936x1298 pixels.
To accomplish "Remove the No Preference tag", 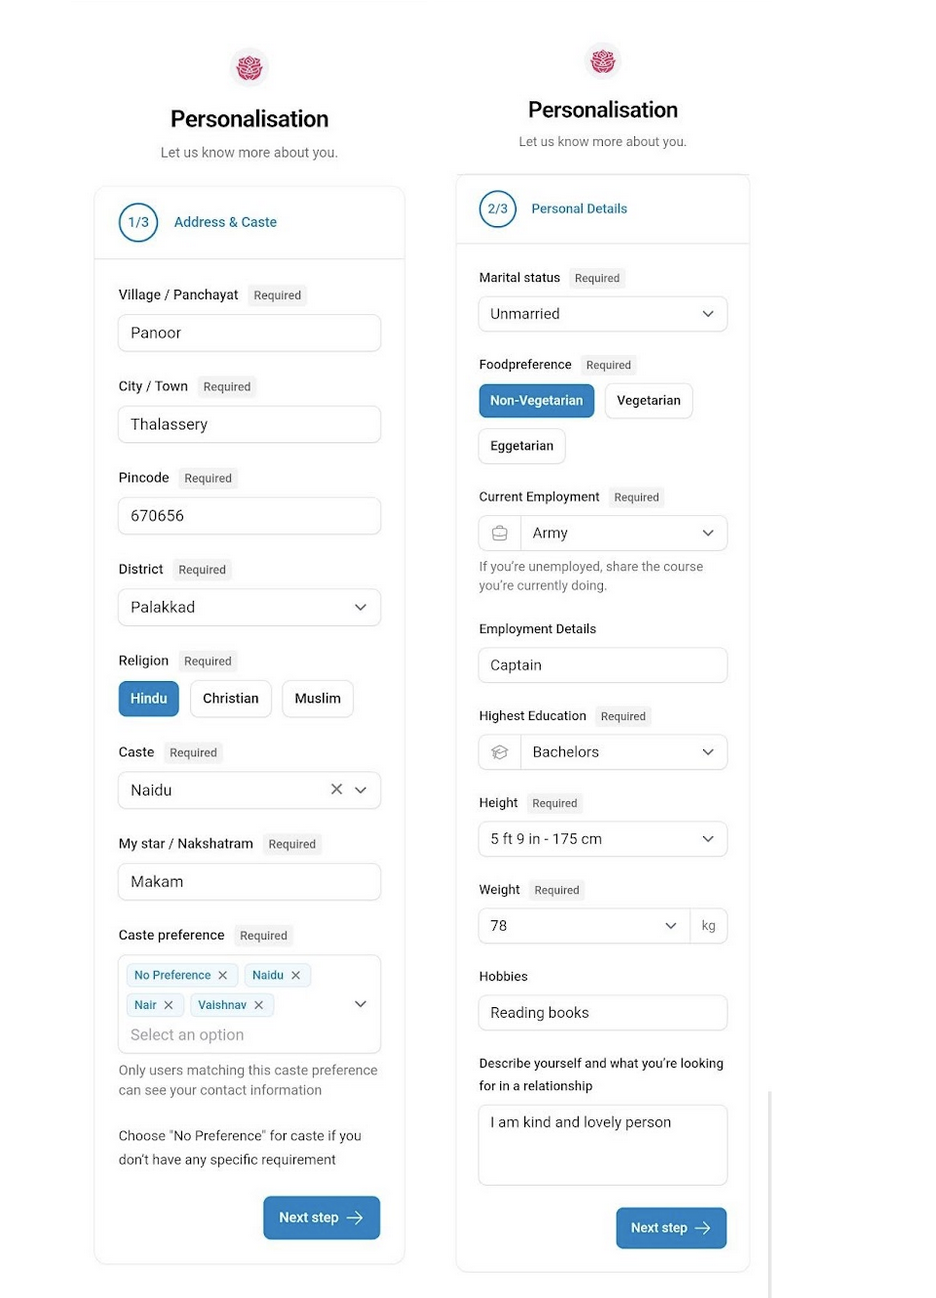I will pos(223,975).
